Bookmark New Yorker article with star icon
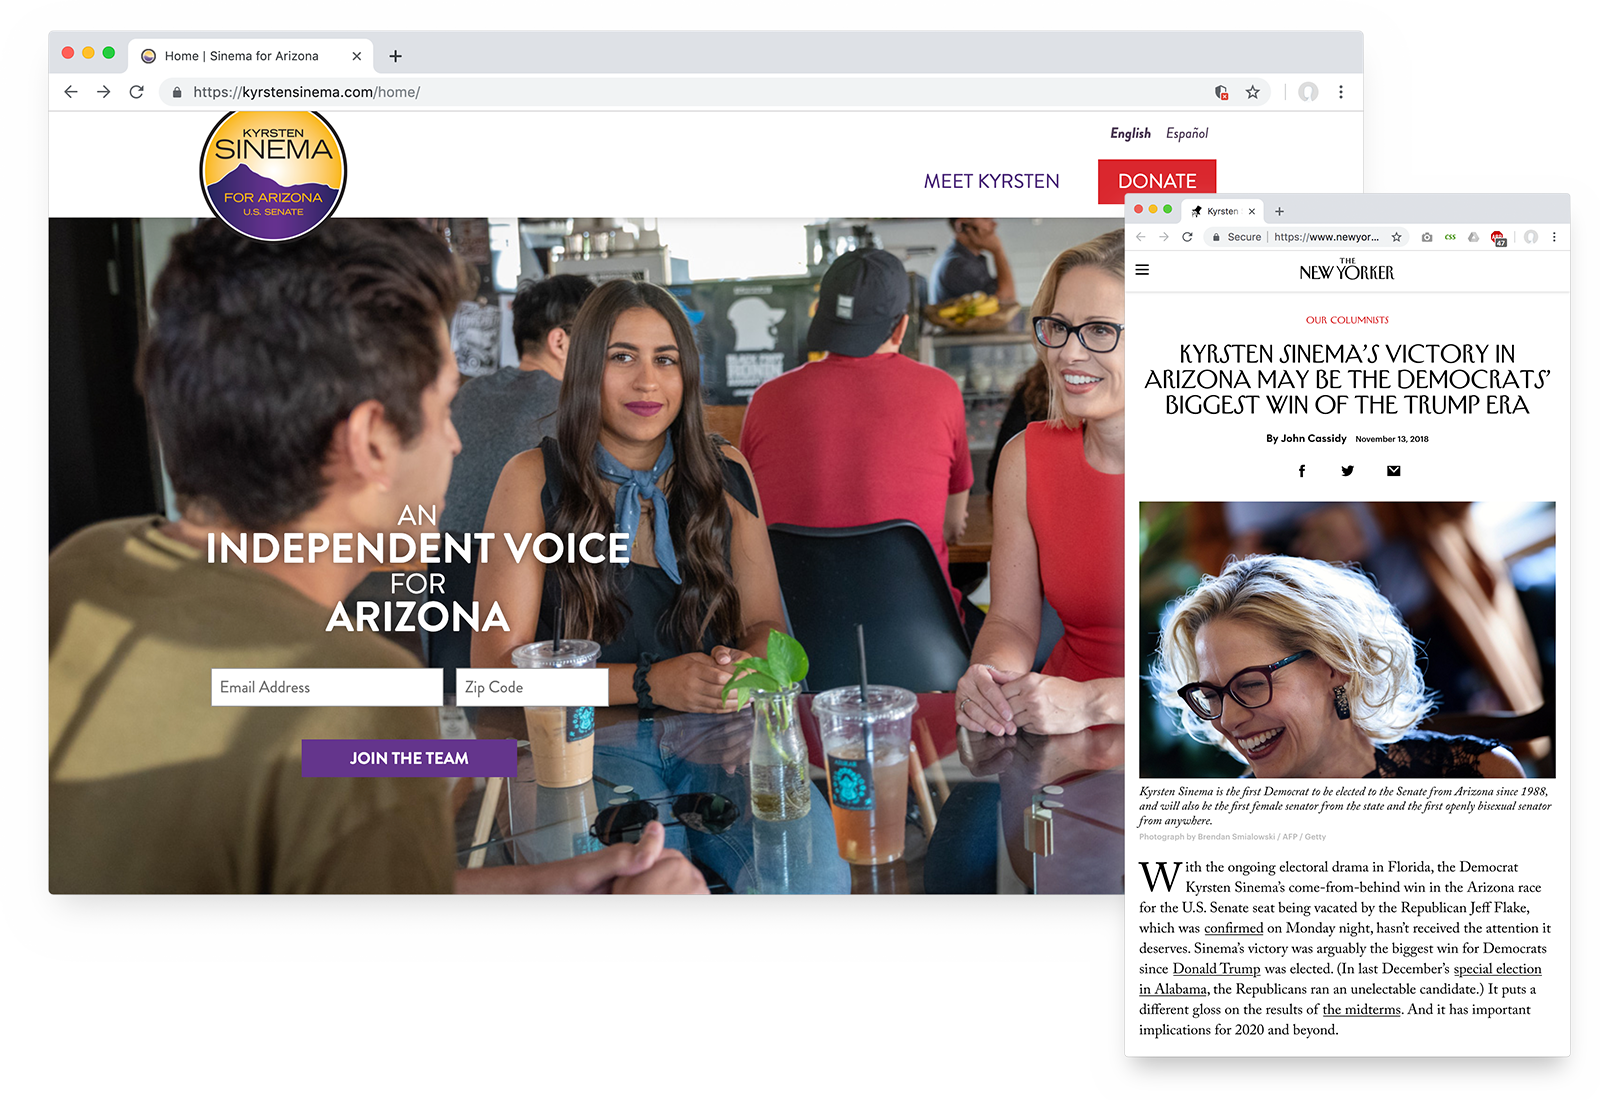This screenshot has height=1100, width=1600. coord(1397,237)
